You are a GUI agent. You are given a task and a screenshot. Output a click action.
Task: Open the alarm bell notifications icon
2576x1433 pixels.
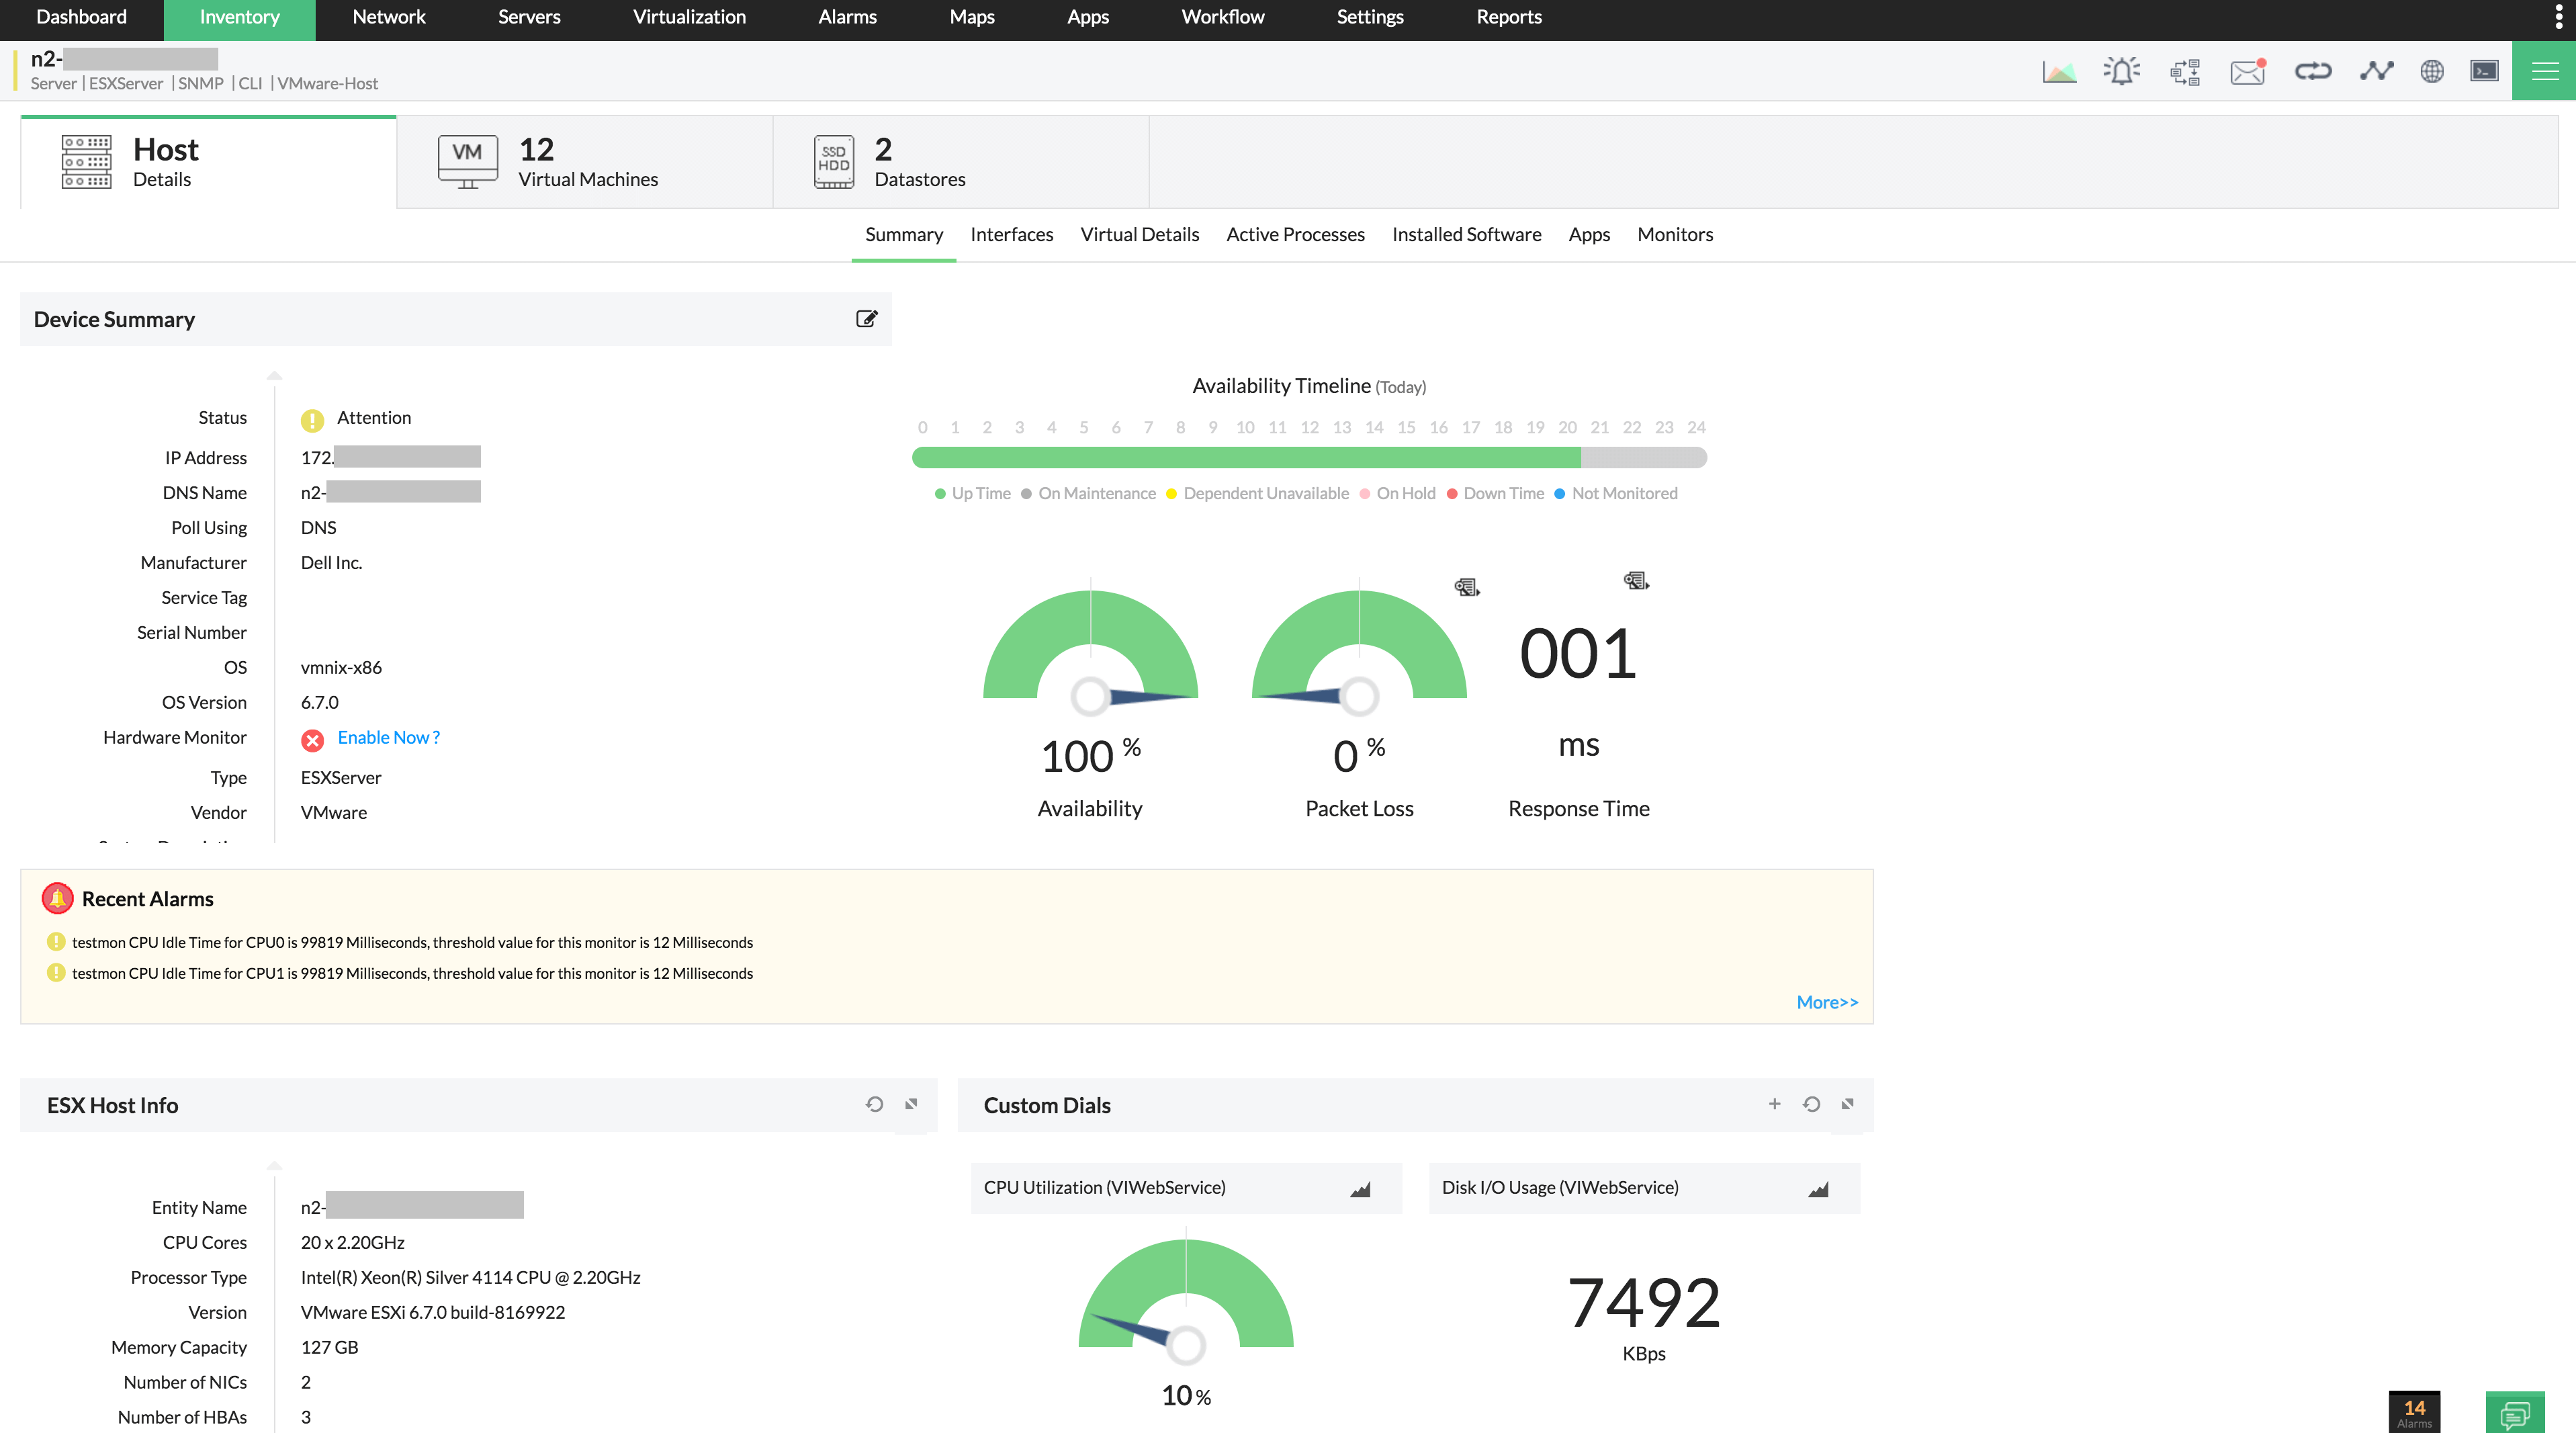coord(2119,74)
